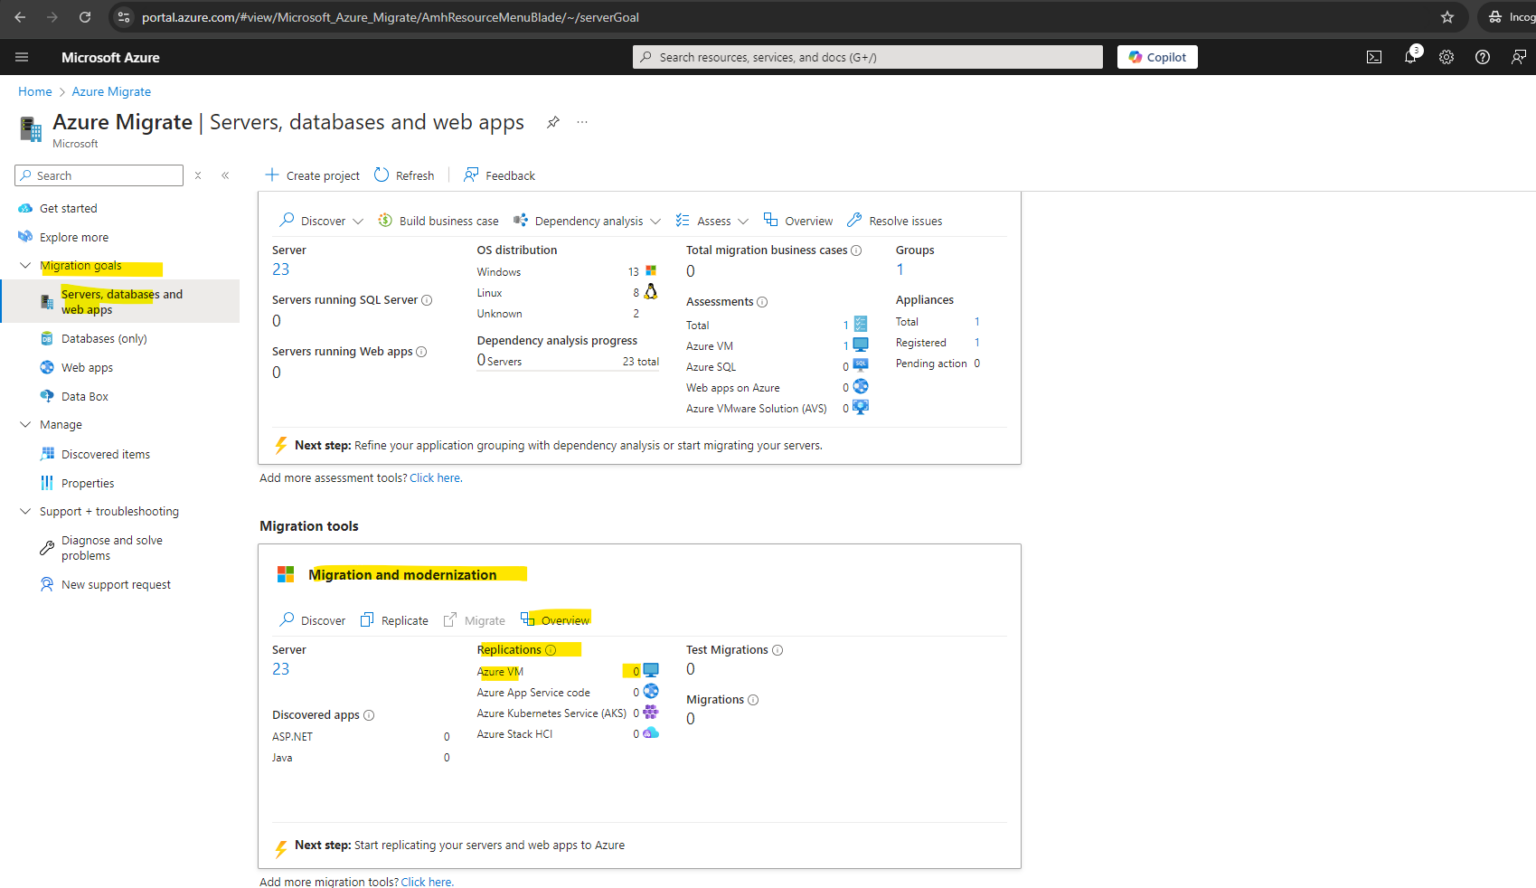Click Create project
The height and width of the screenshot is (888, 1536).
coord(312,175)
